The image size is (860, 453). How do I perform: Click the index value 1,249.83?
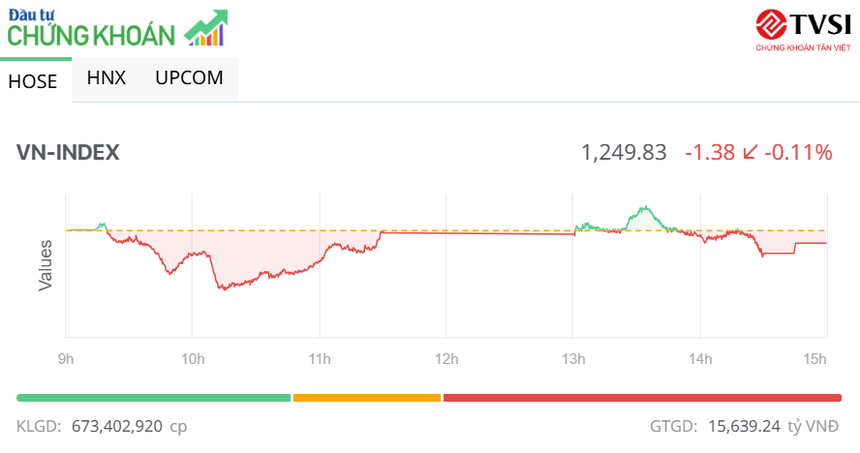(624, 153)
